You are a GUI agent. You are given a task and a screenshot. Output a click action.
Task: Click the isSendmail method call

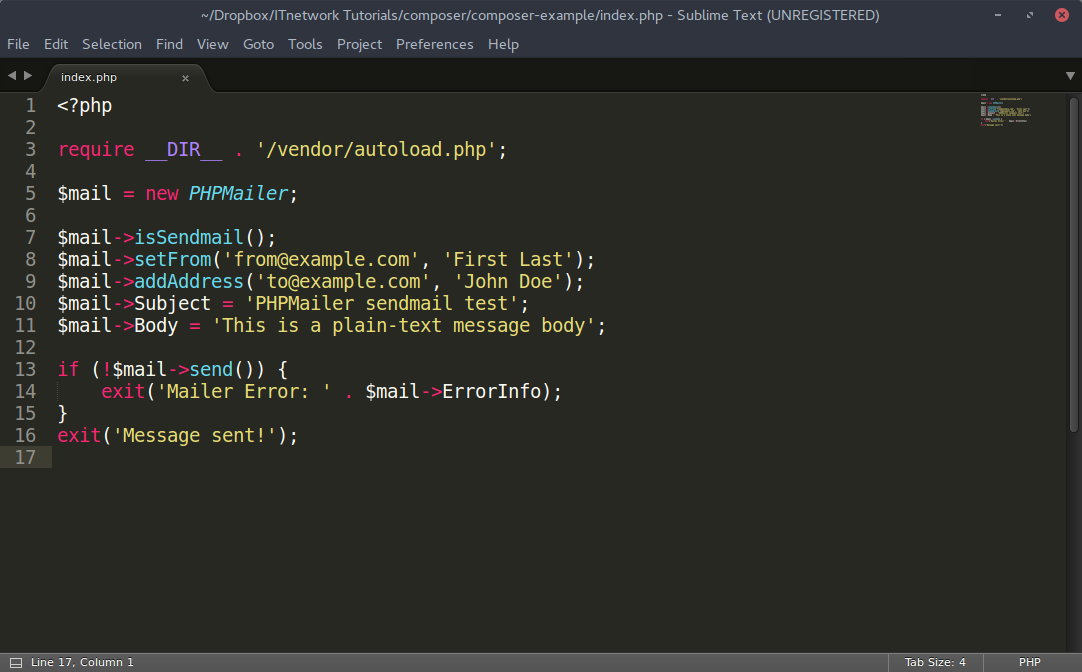pyautogui.click(x=189, y=238)
